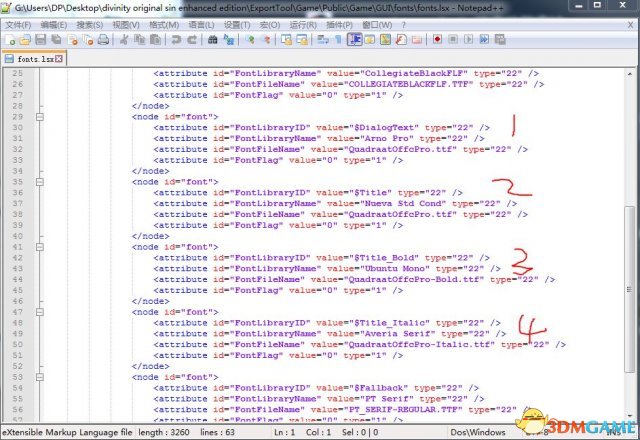Image resolution: width=640 pixels, height=440 pixels.
Task: Redo the last undone edit
Action: click(x=192, y=40)
